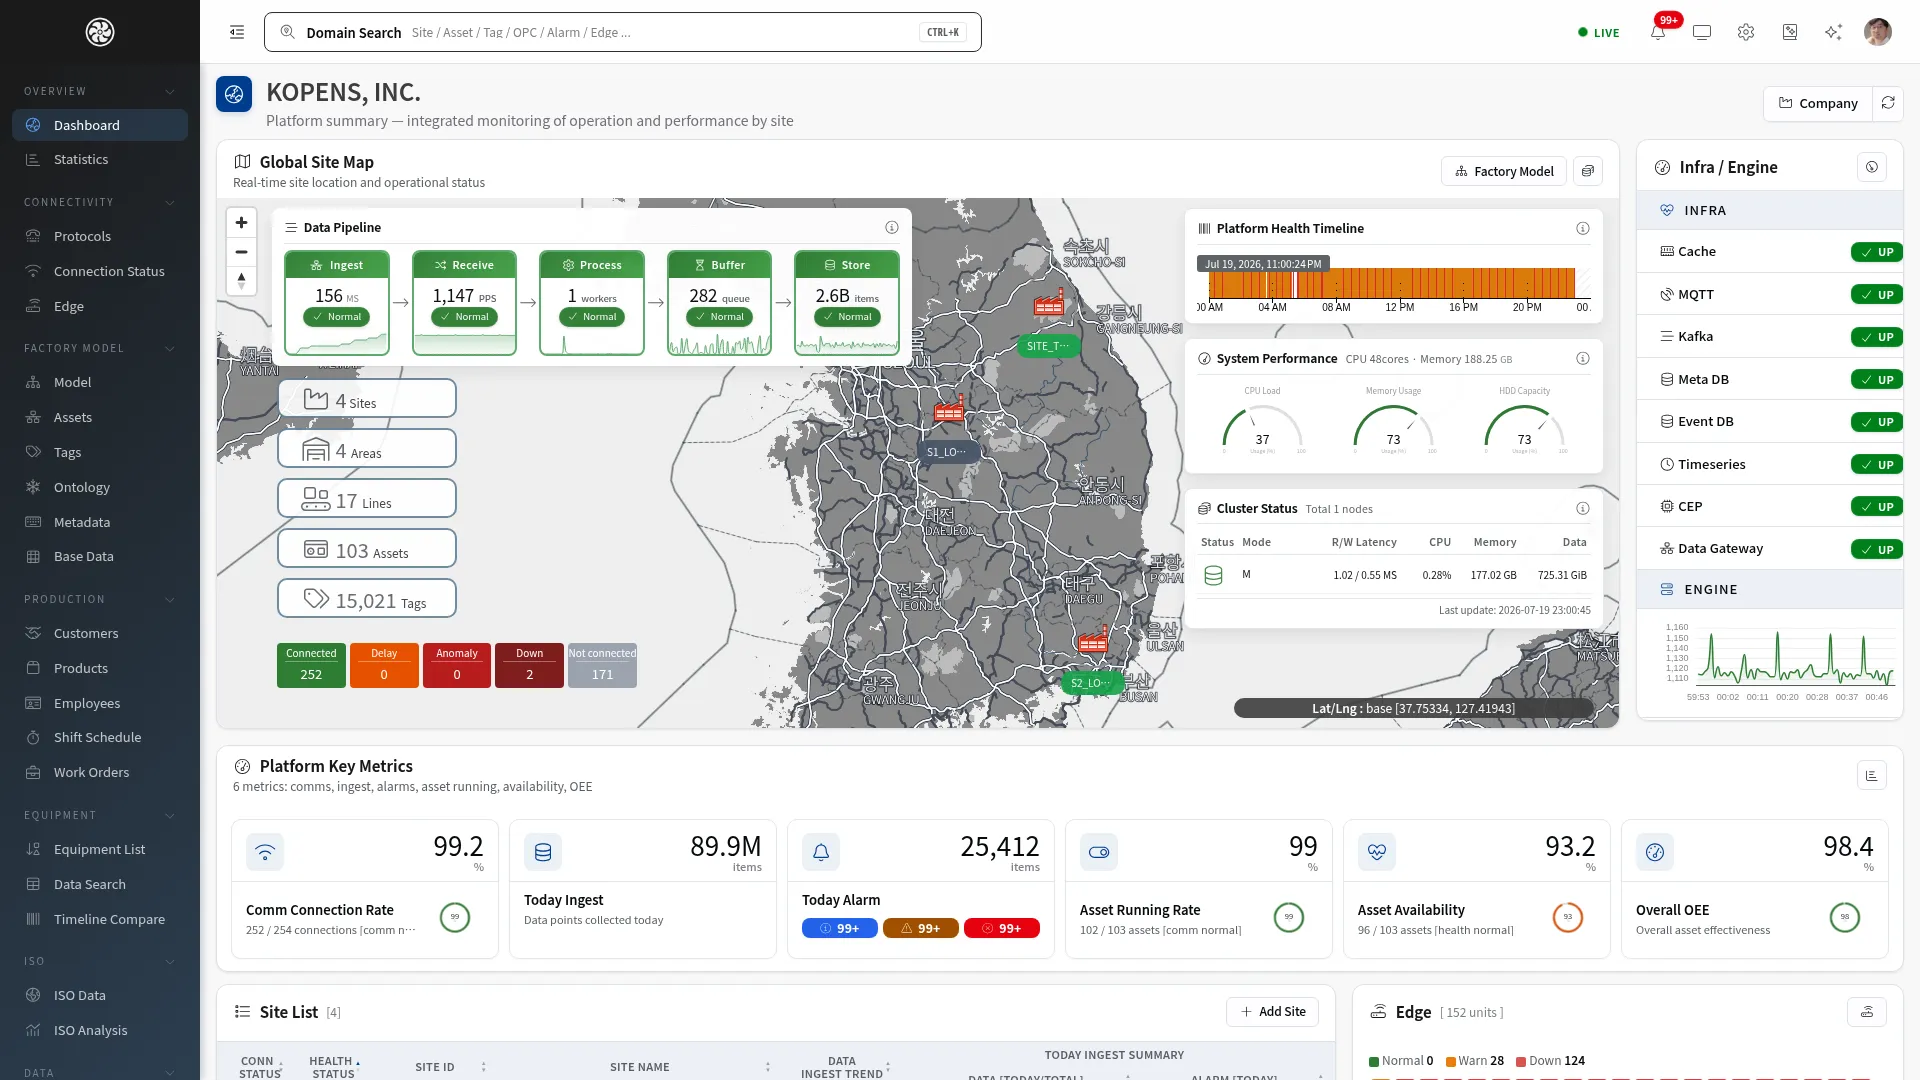Open the map layers icon beside Factory Model
Image resolution: width=1920 pixels, height=1080 pixels.
[x=1588, y=171]
